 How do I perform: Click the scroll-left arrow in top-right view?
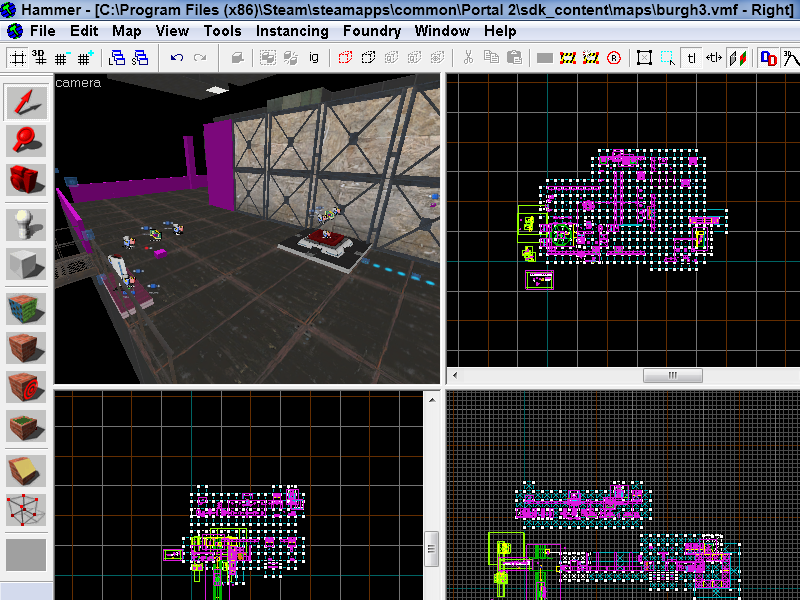click(455, 376)
